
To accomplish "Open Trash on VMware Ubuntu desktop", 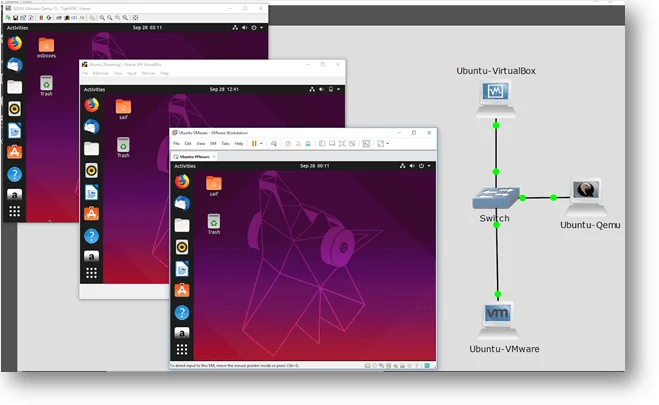I will click(214, 224).
